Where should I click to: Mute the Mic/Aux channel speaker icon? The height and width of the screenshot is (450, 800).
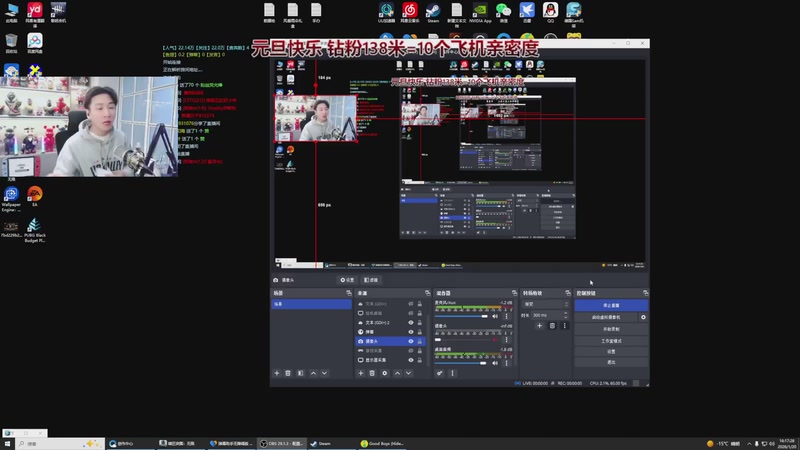(495, 316)
